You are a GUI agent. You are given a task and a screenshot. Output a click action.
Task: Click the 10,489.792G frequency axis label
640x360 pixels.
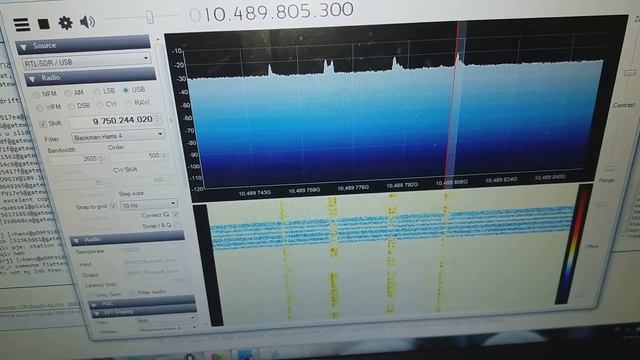402,185
